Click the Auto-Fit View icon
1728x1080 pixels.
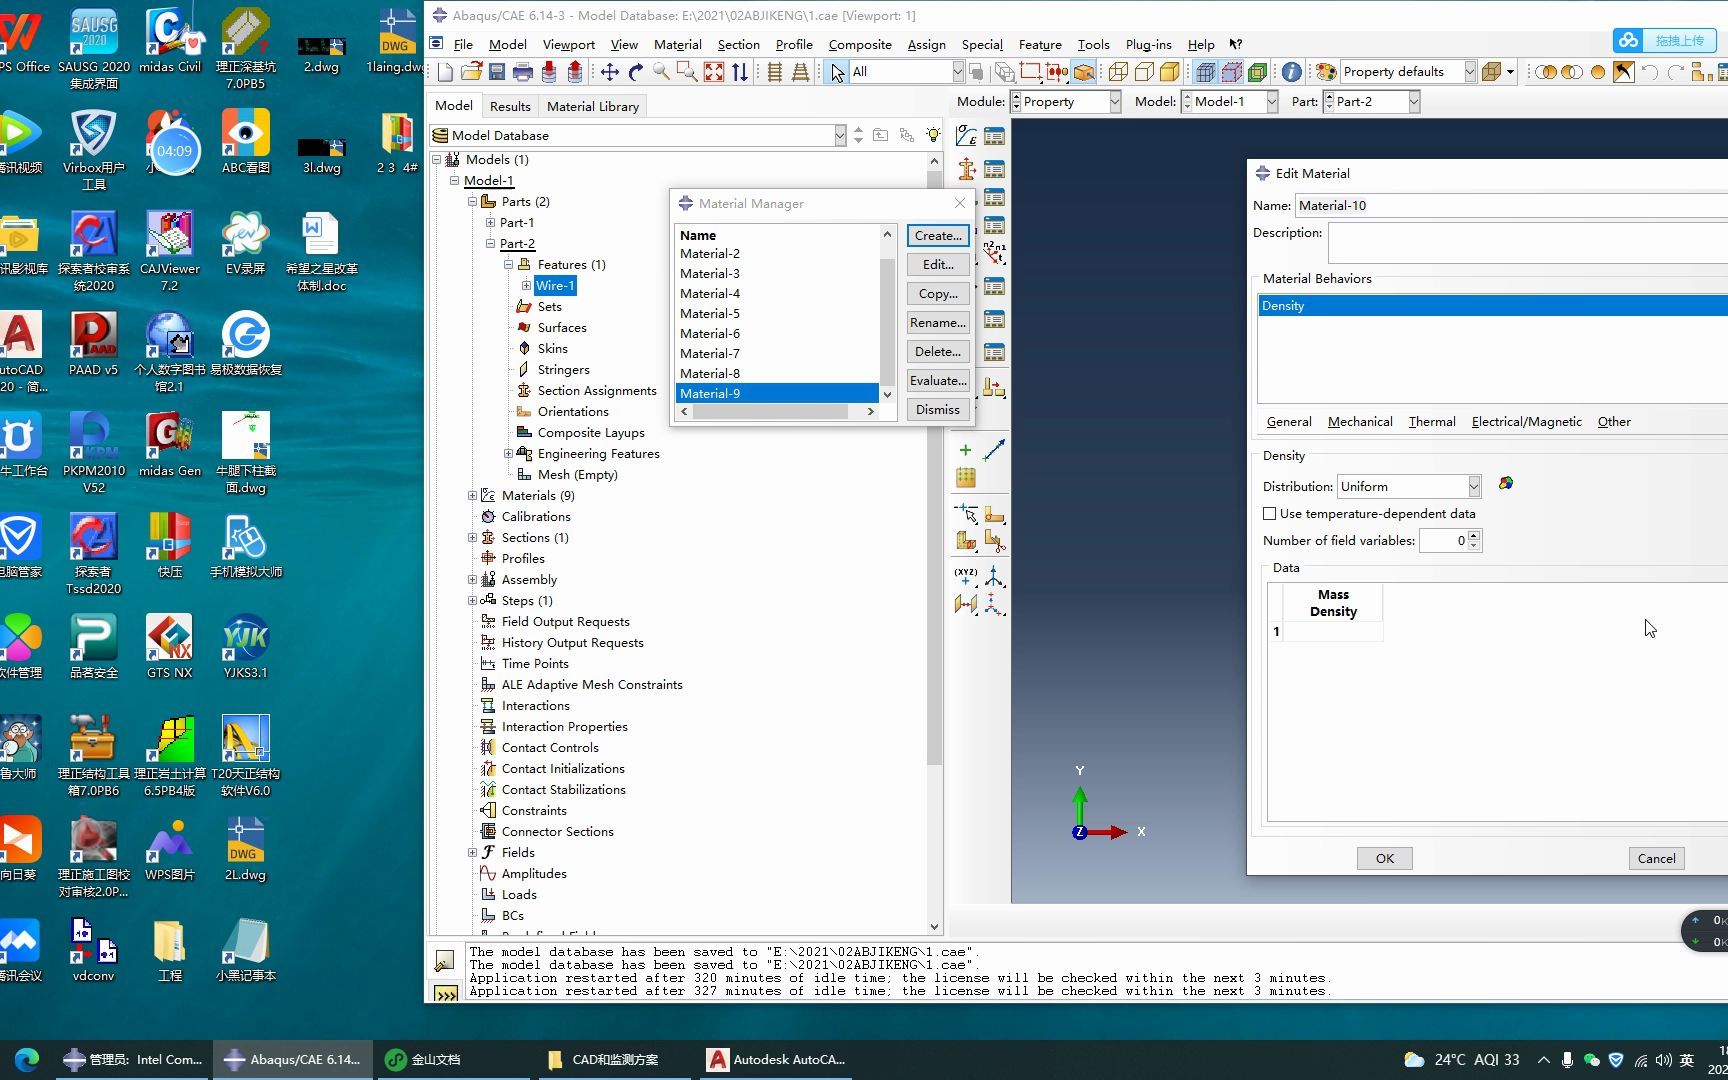point(713,72)
